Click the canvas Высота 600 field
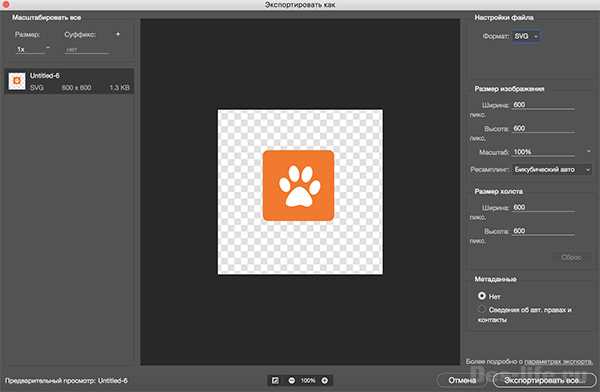600x392 pixels. [x=543, y=231]
